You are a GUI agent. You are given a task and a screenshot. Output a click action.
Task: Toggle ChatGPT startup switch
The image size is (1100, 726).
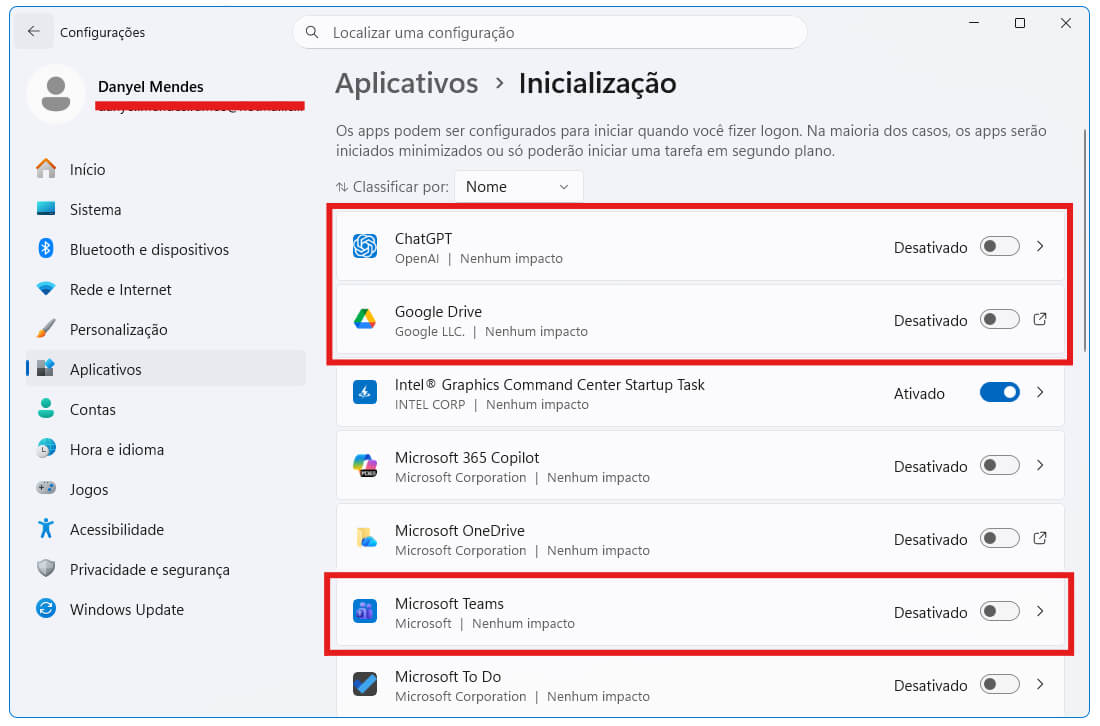tap(1000, 246)
